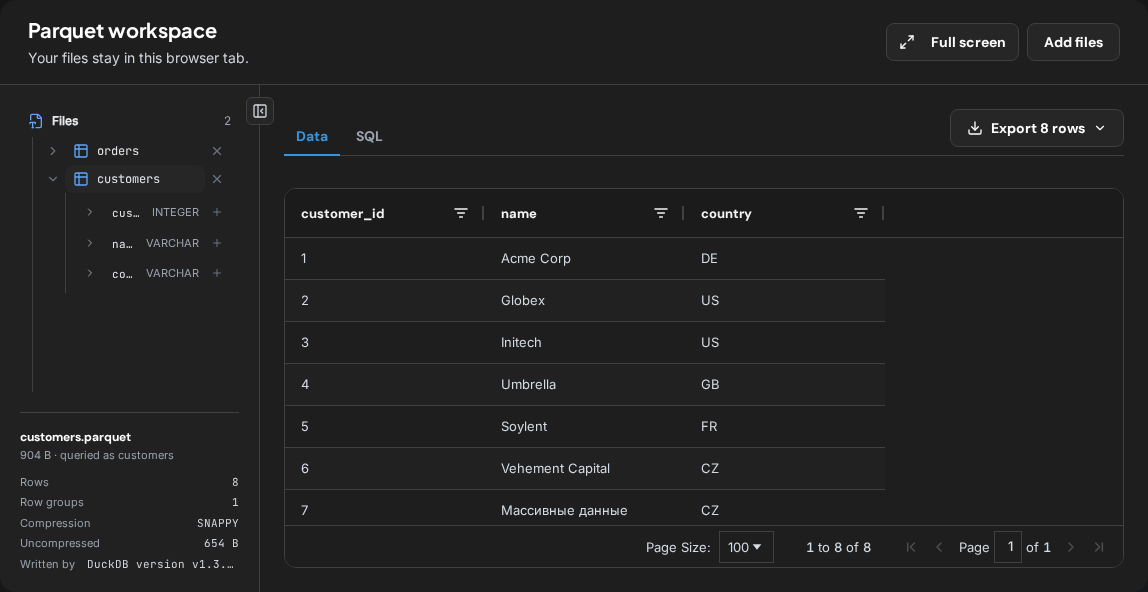Sort by the name header
This screenshot has width=1148, height=592.
(x=518, y=214)
